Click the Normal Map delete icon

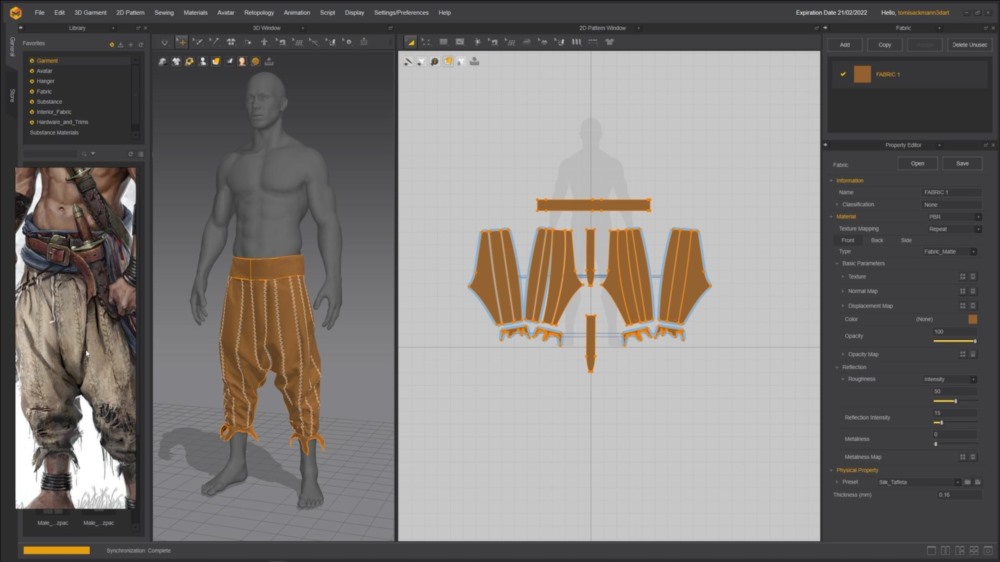pos(973,291)
